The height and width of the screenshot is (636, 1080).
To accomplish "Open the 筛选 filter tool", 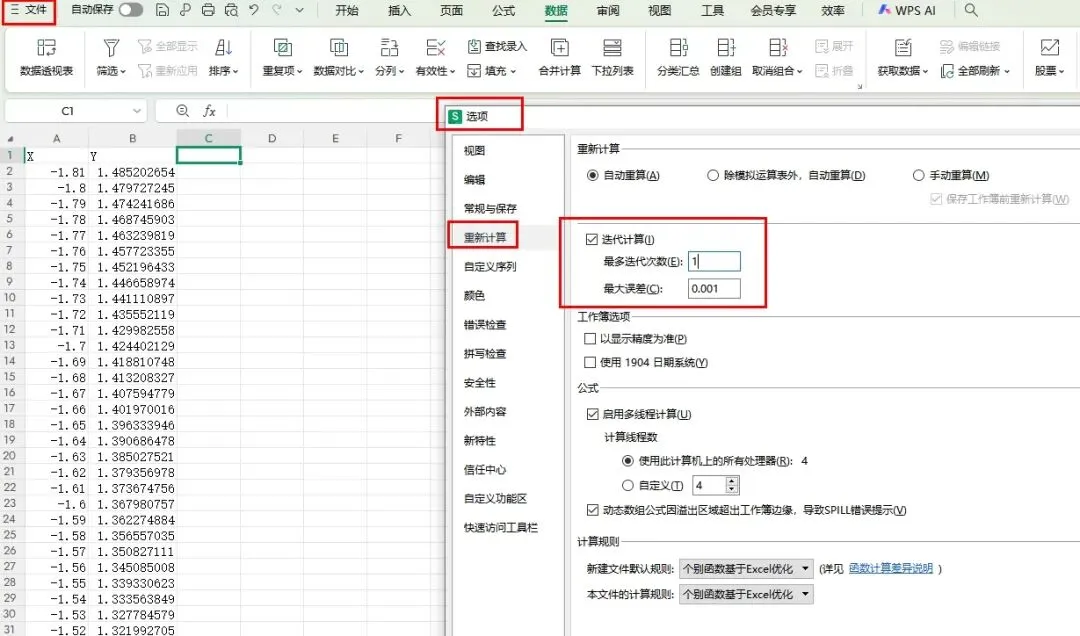I will click(x=111, y=57).
